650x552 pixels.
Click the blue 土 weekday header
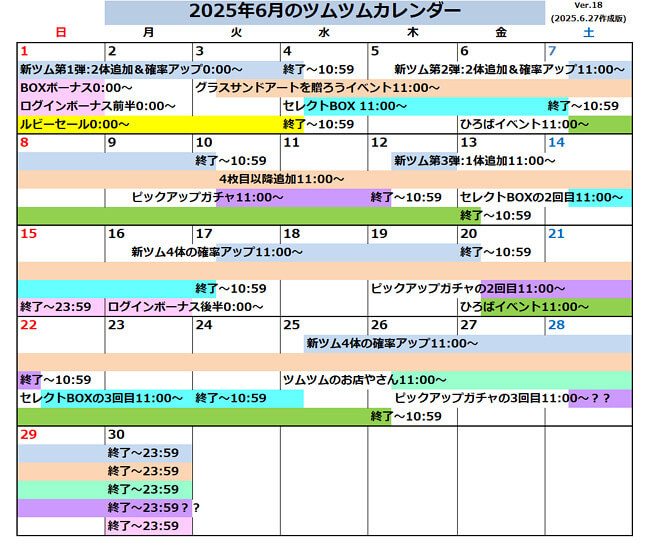pyautogui.click(x=587, y=33)
